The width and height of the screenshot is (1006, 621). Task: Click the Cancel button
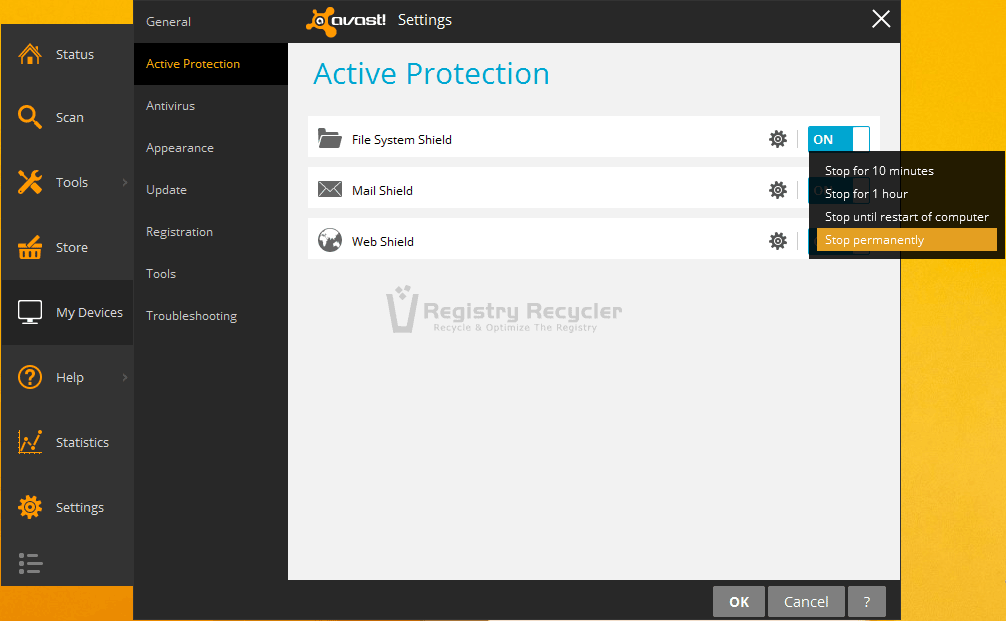(806, 602)
